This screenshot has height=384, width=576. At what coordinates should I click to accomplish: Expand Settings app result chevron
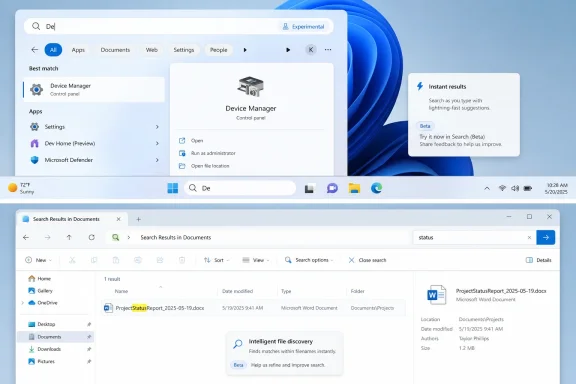[157, 127]
